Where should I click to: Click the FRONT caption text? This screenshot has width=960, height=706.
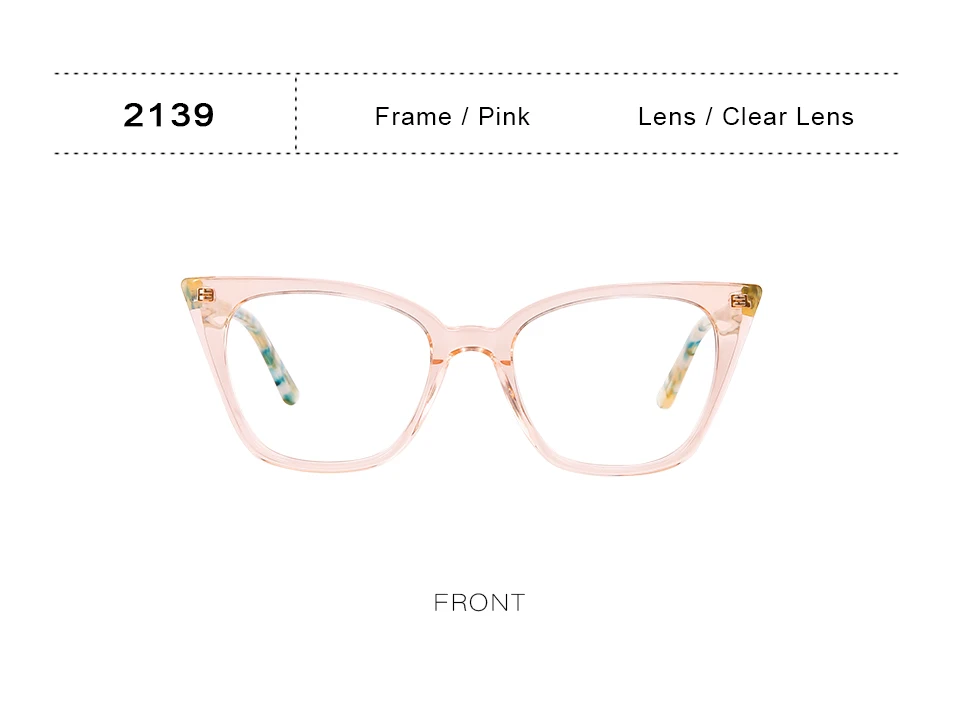(479, 603)
